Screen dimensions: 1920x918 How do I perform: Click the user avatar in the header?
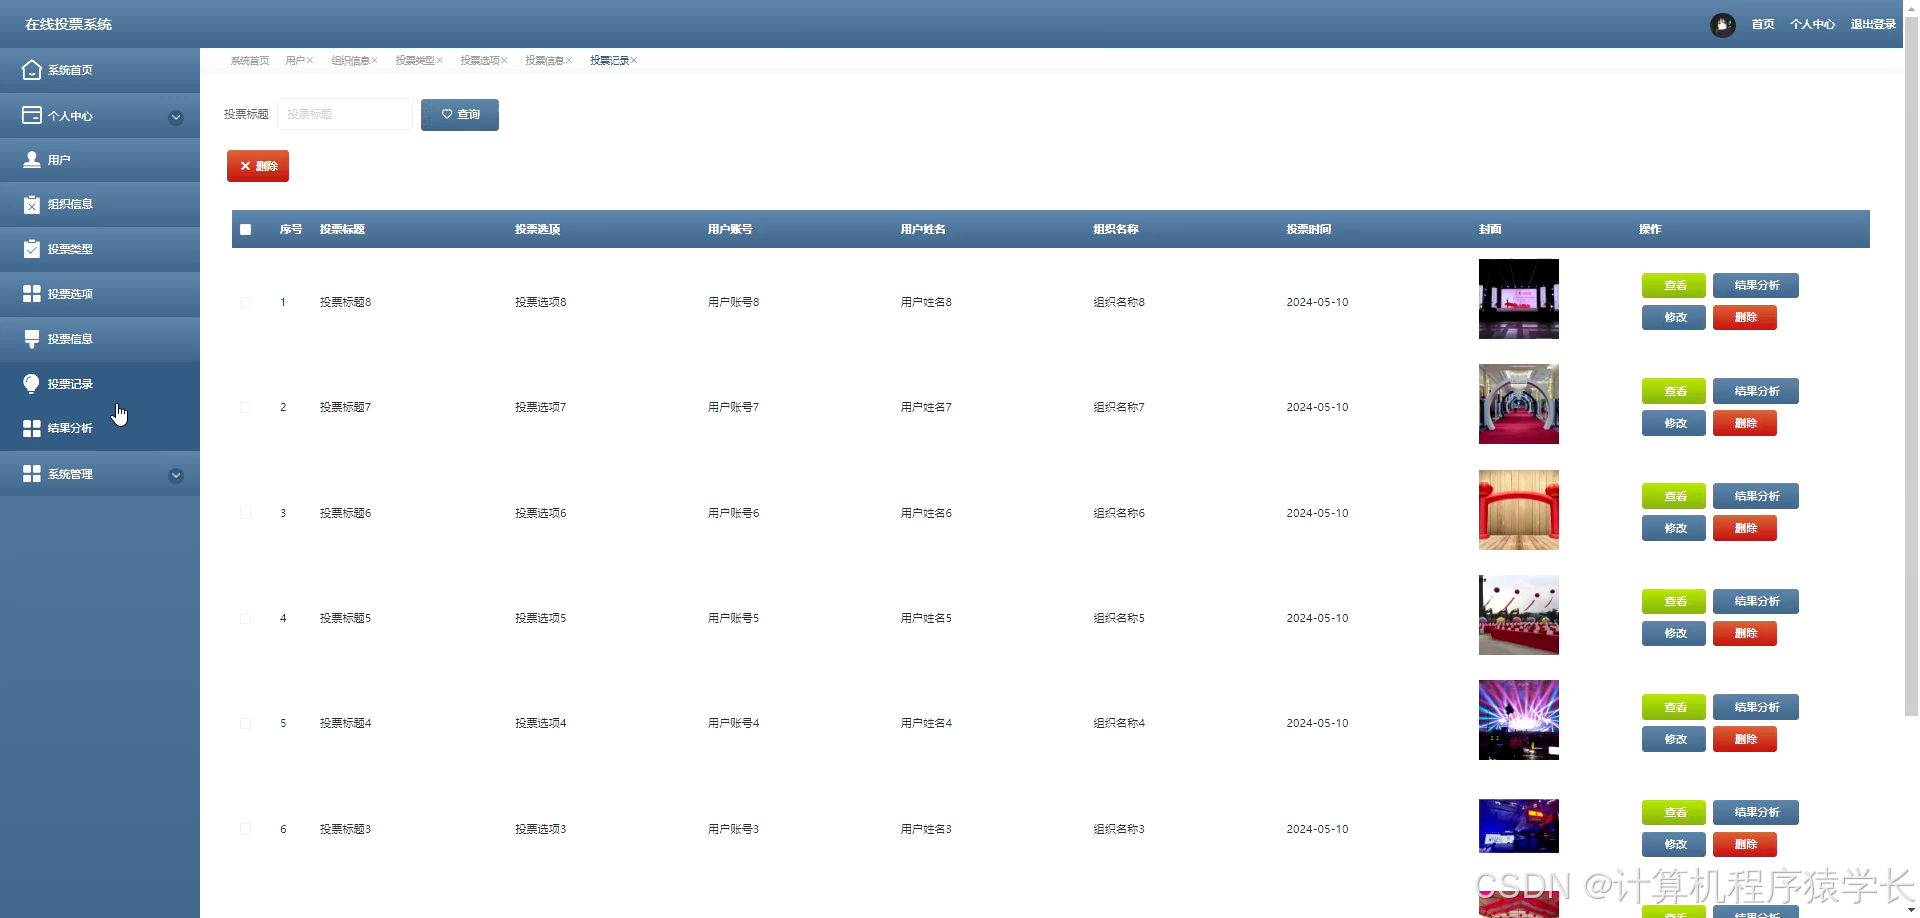pos(1722,25)
